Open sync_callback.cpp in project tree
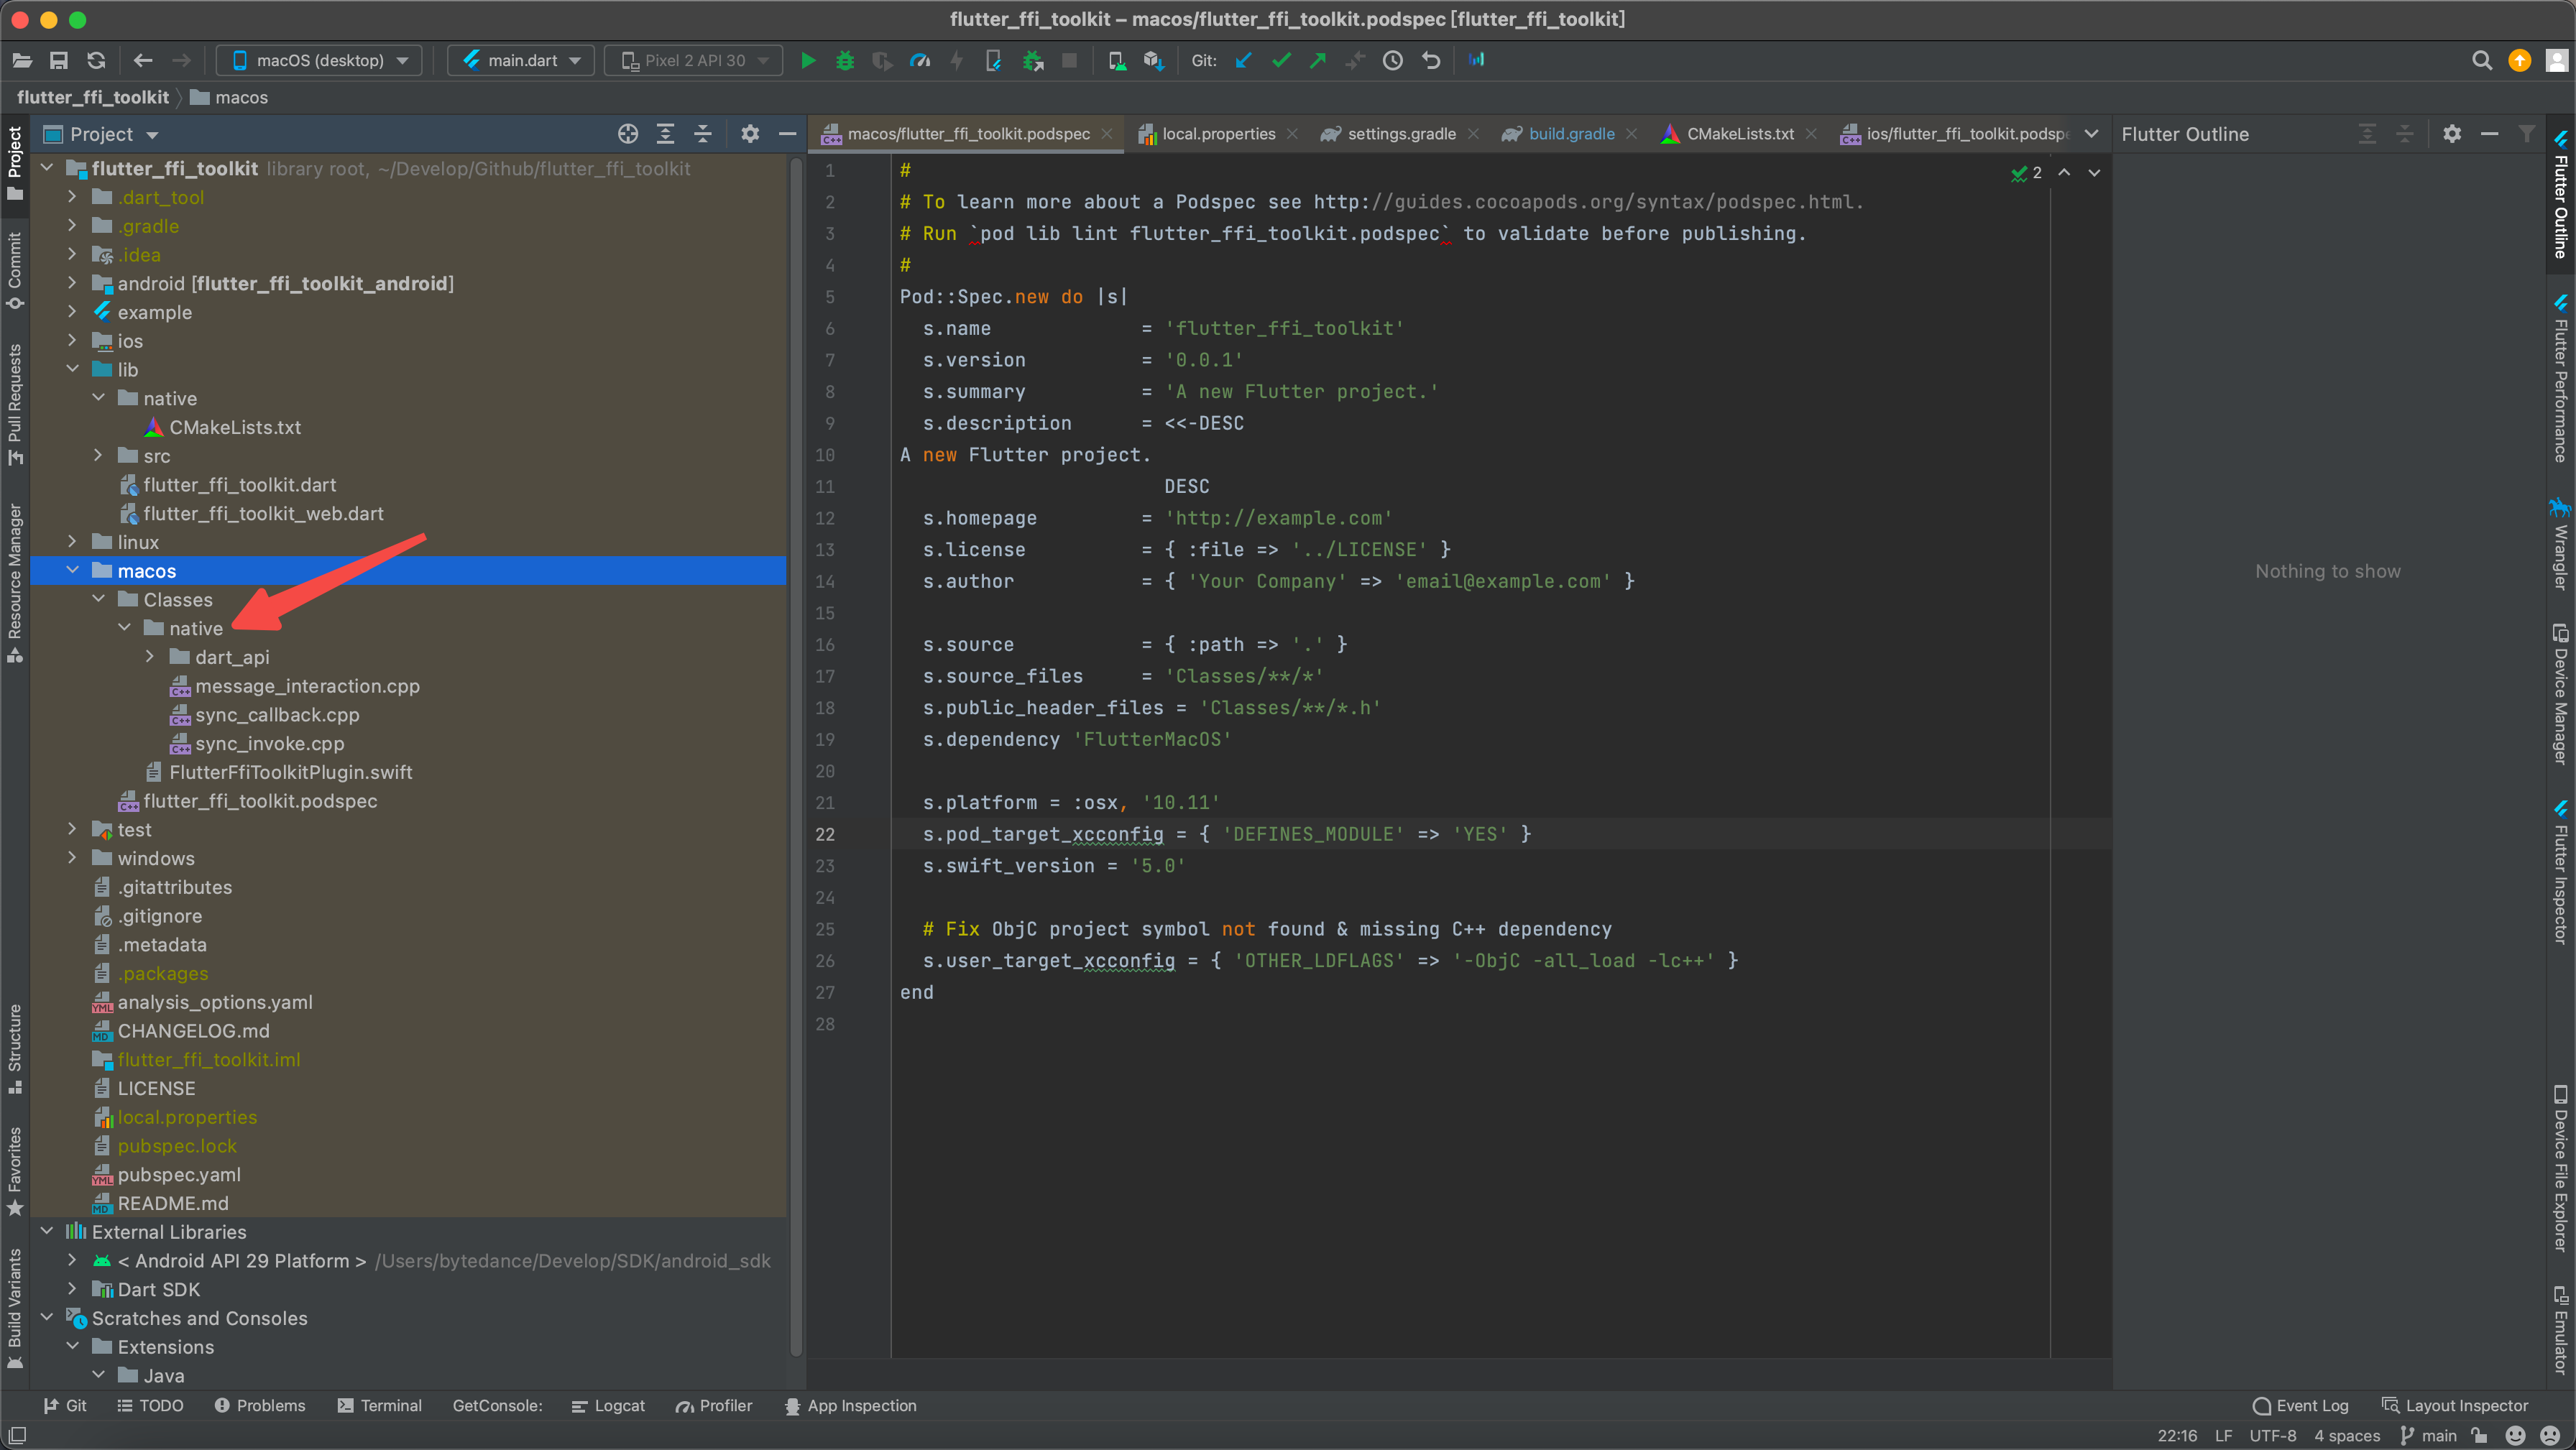 point(277,715)
